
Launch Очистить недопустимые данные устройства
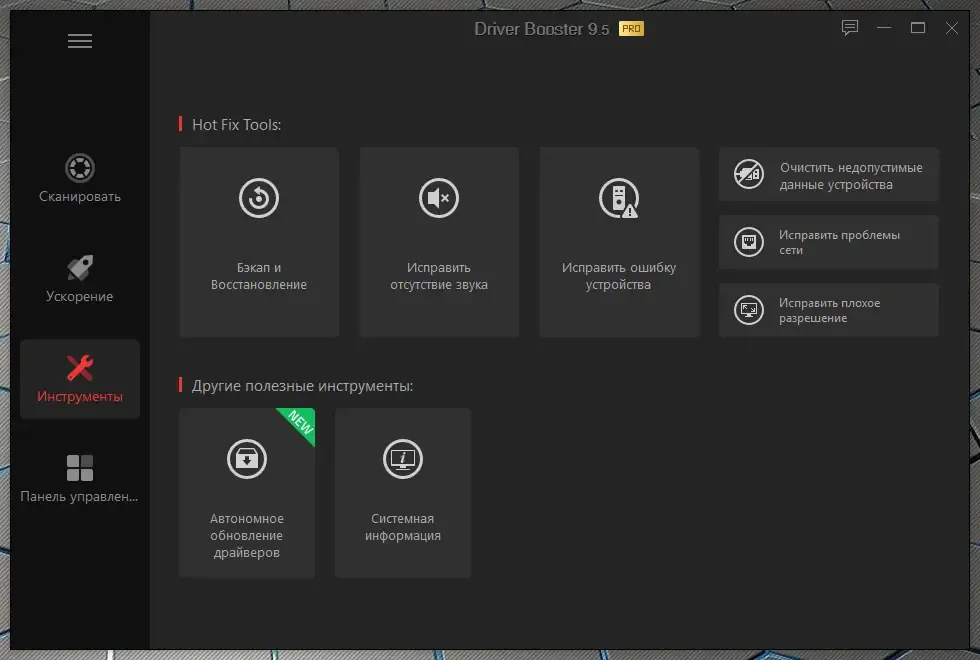point(829,174)
